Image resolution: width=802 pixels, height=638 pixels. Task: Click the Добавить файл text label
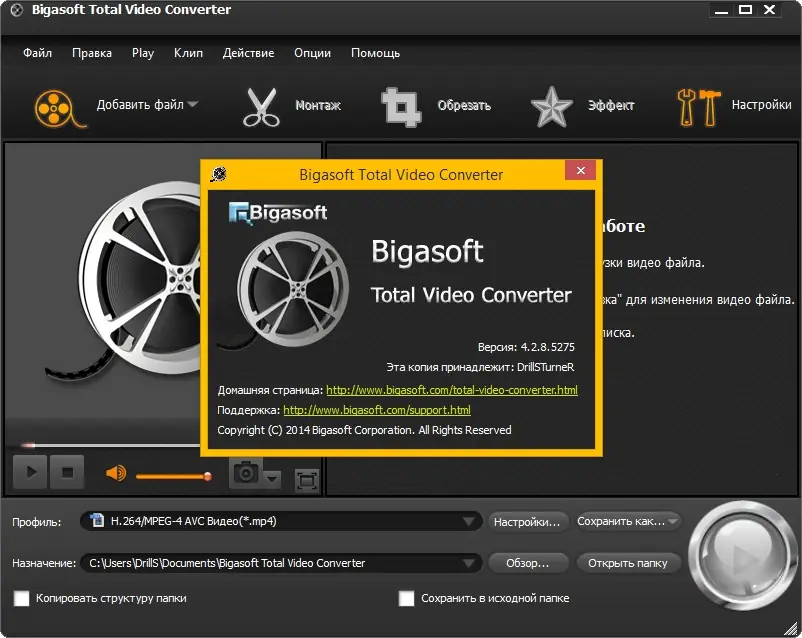tap(140, 104)
